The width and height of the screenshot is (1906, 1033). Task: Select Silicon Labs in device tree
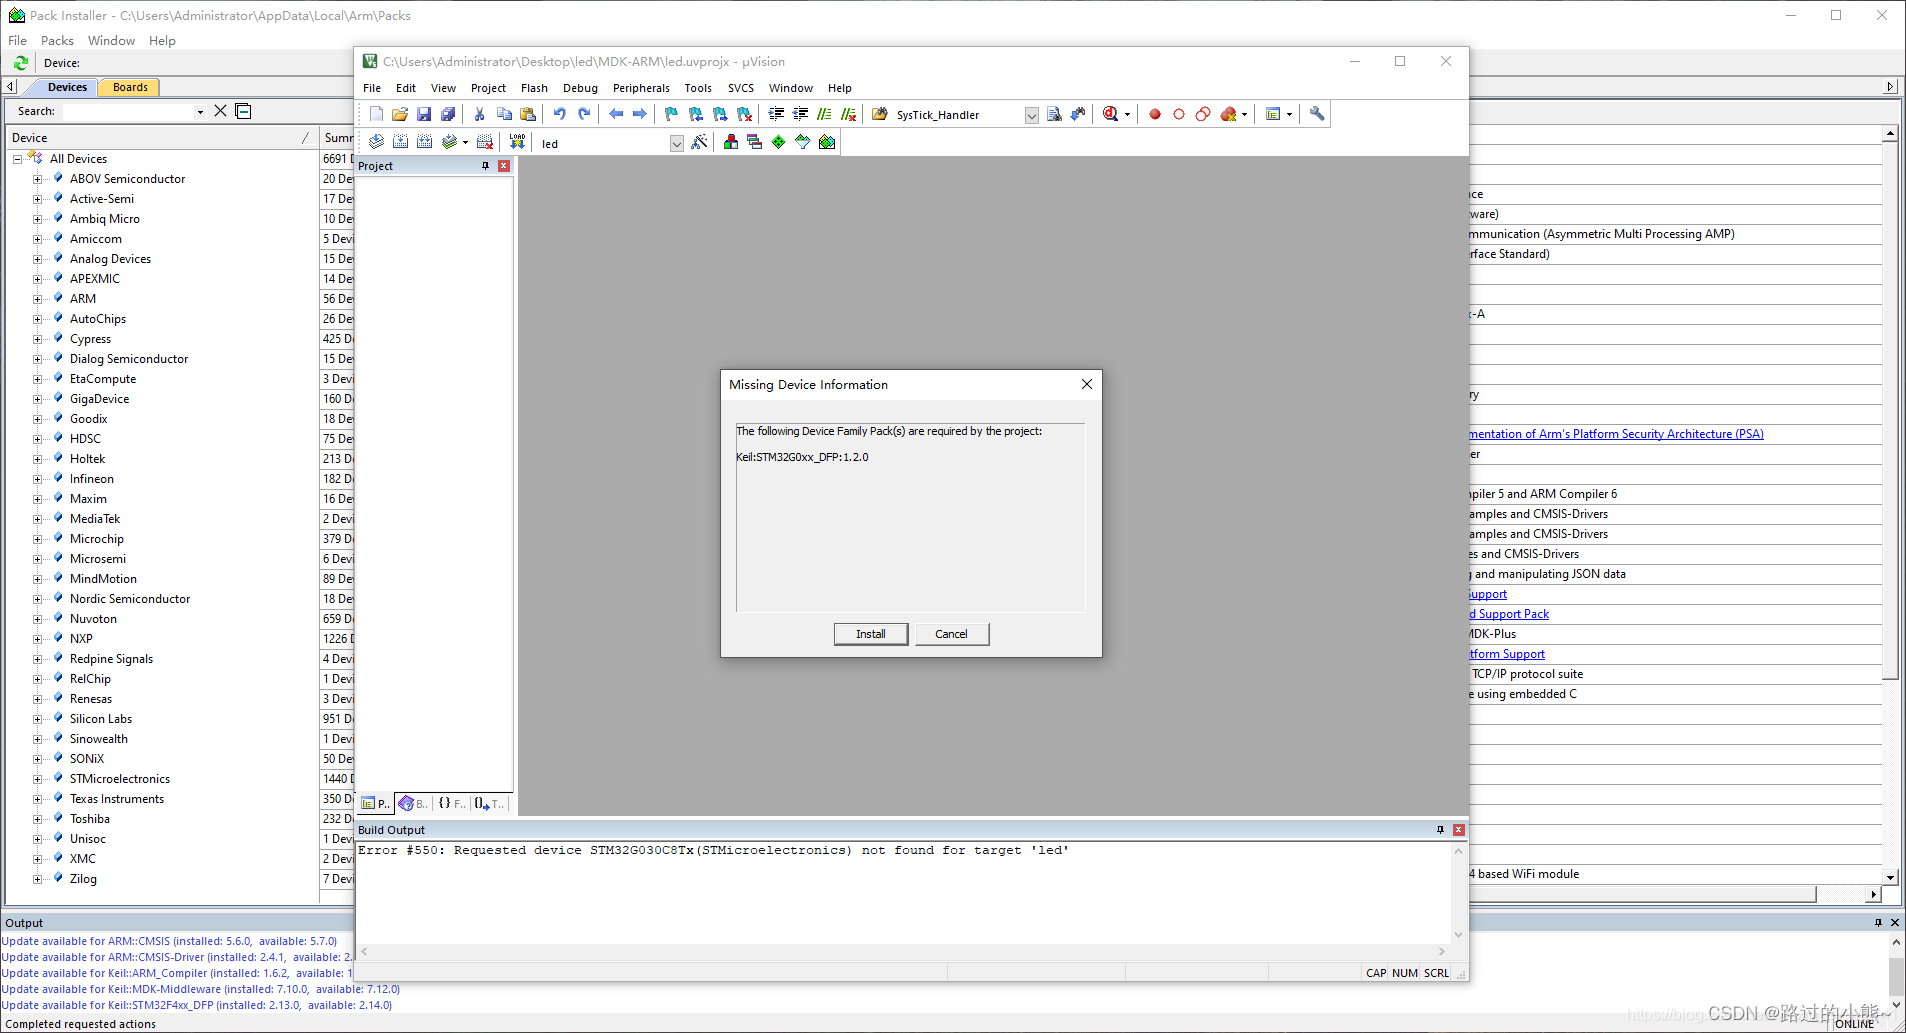point(101,719)
